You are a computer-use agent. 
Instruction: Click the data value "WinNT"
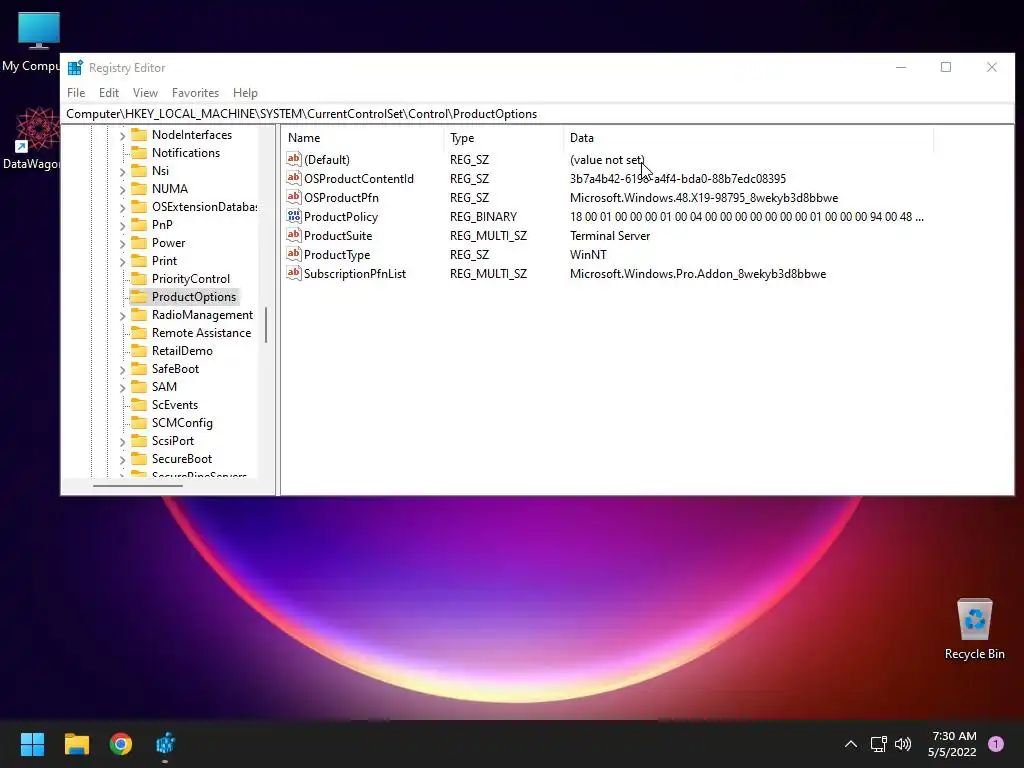[588, 255]
